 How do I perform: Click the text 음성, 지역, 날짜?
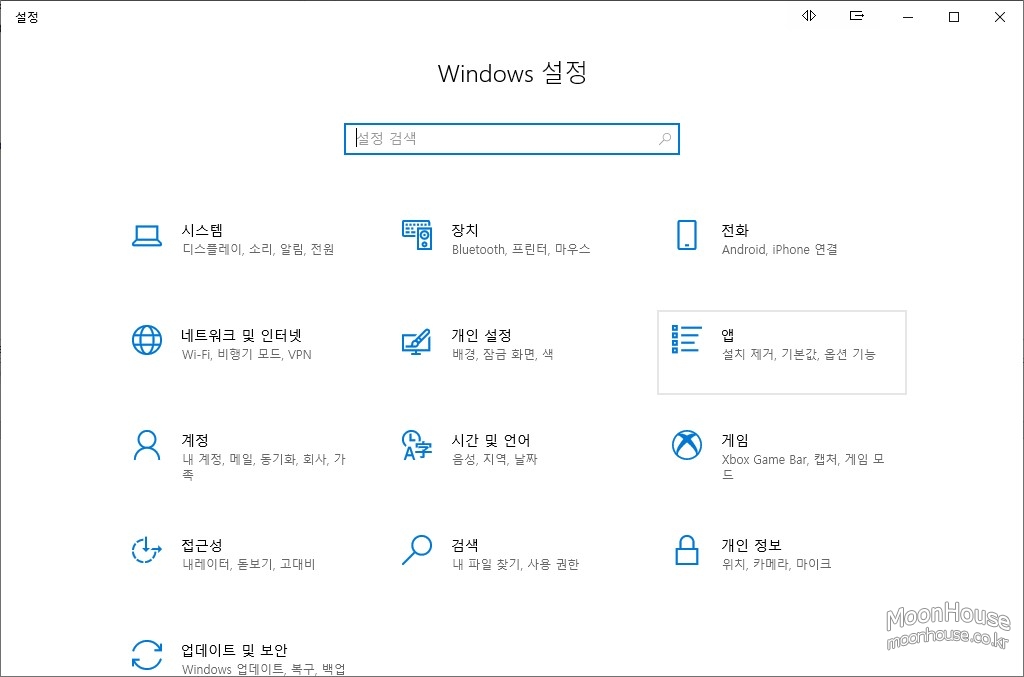(494, 459)
